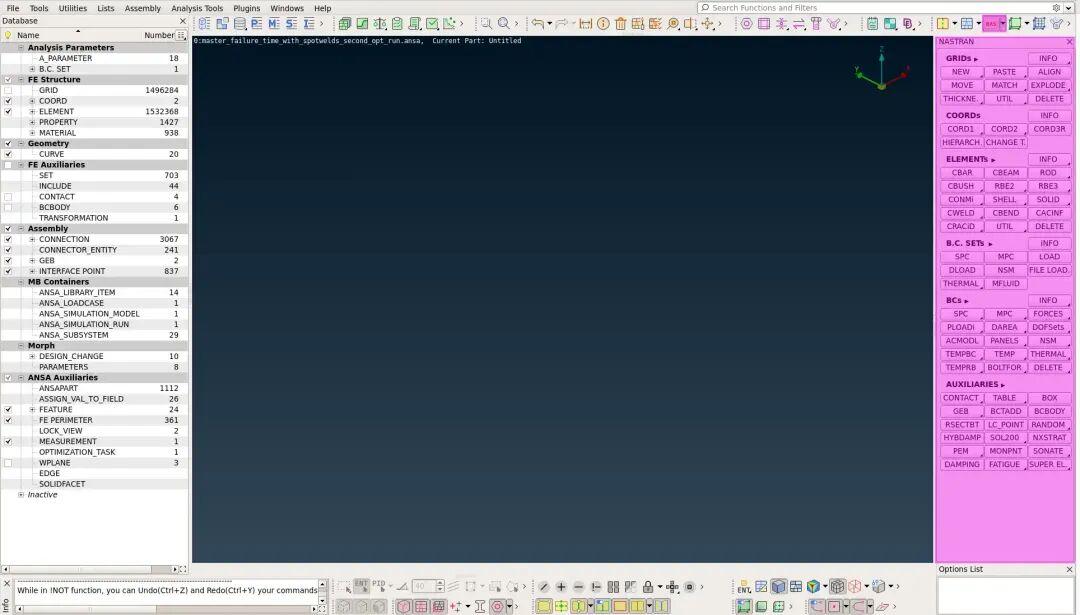Expand the B.C. SET tree node
The image size is (1080, 615).
coord(32,69)
